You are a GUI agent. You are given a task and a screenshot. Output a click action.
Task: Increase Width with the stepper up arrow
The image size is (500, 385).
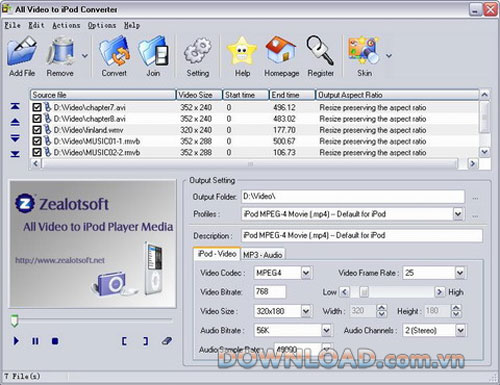tap(382, 308)
